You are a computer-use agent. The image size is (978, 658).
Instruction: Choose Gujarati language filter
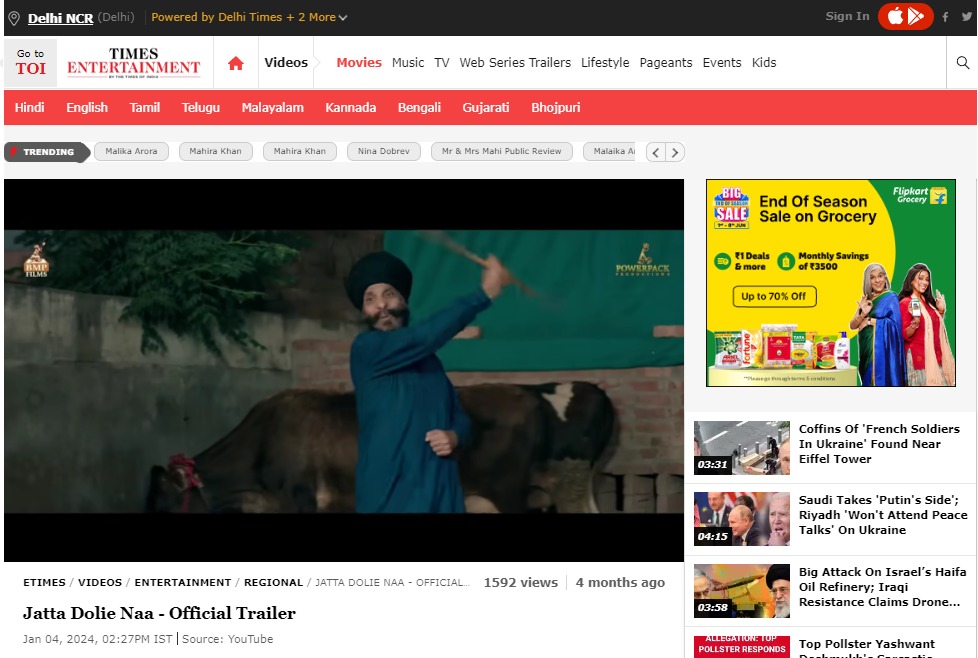pyautogui.click(x=486, y=107)
